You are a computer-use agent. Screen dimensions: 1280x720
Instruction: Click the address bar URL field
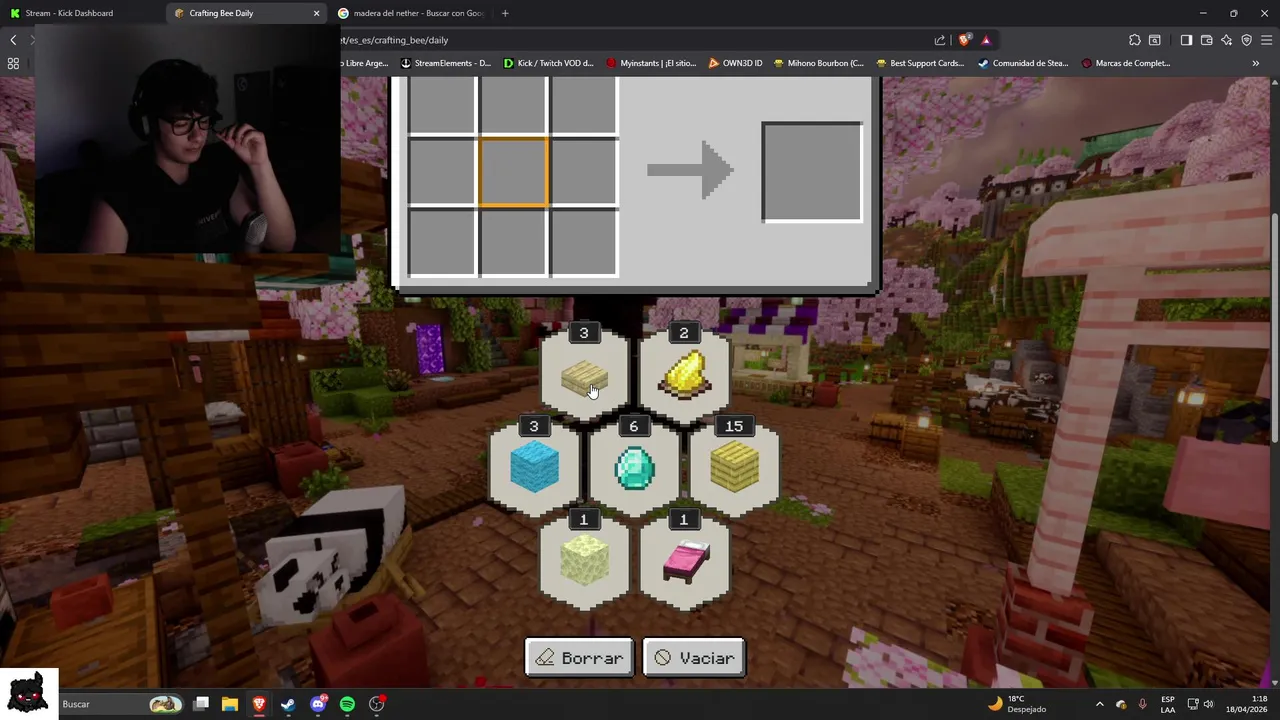click(635, 40)
